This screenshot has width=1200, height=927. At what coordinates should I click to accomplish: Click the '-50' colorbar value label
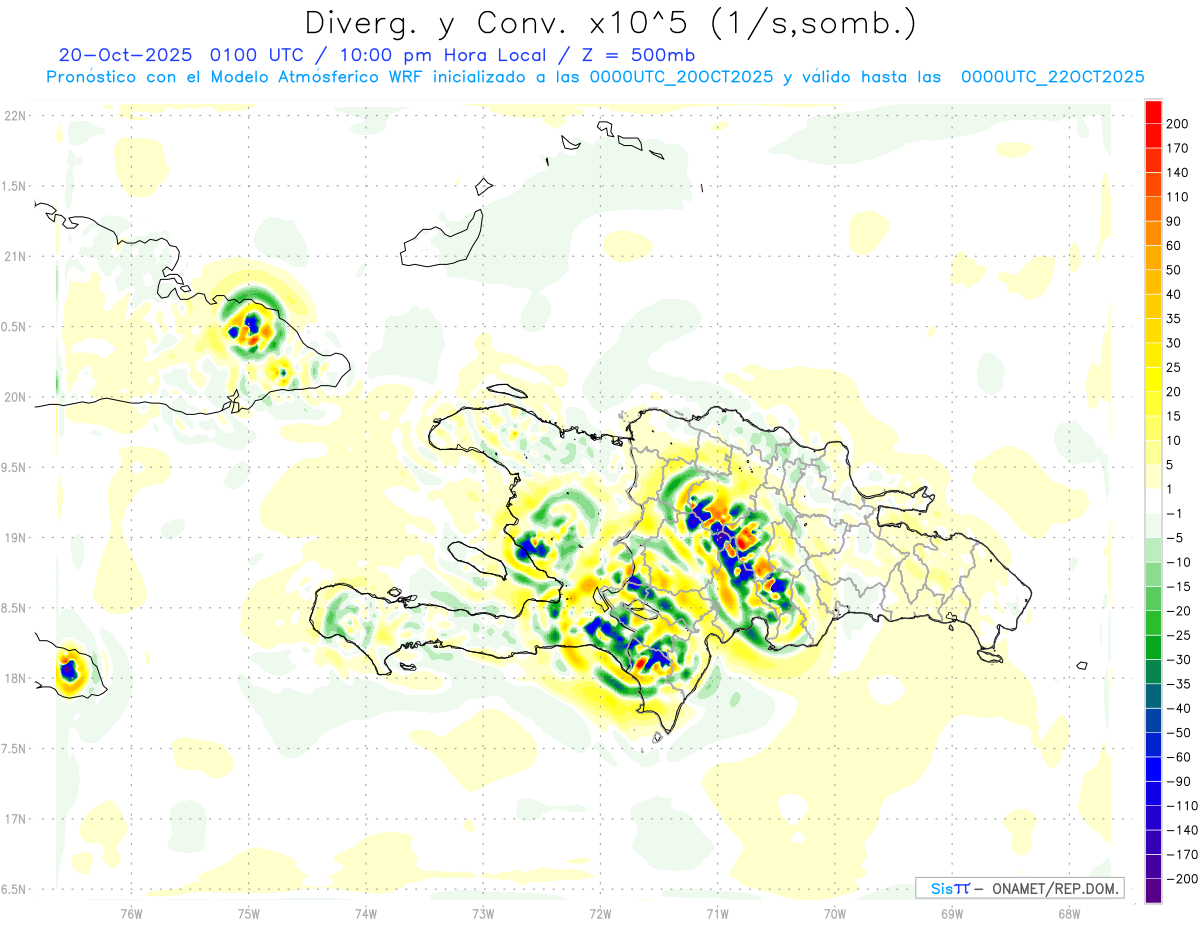point(1177,732)
